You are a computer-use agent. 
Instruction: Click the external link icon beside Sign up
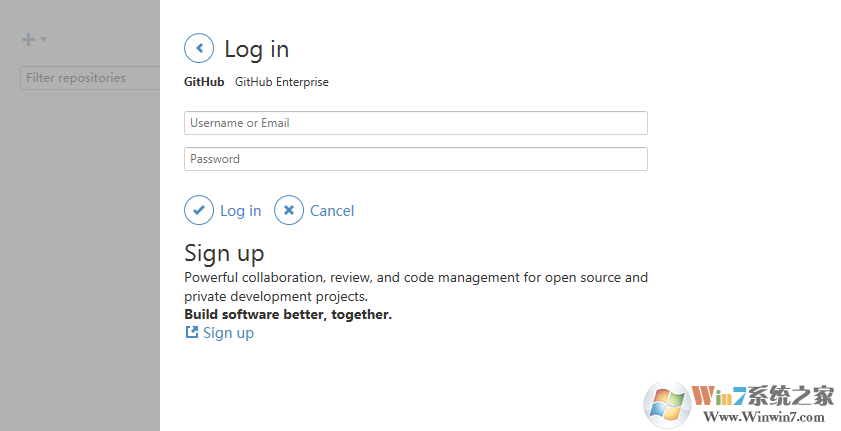click(x=192, y=333)
